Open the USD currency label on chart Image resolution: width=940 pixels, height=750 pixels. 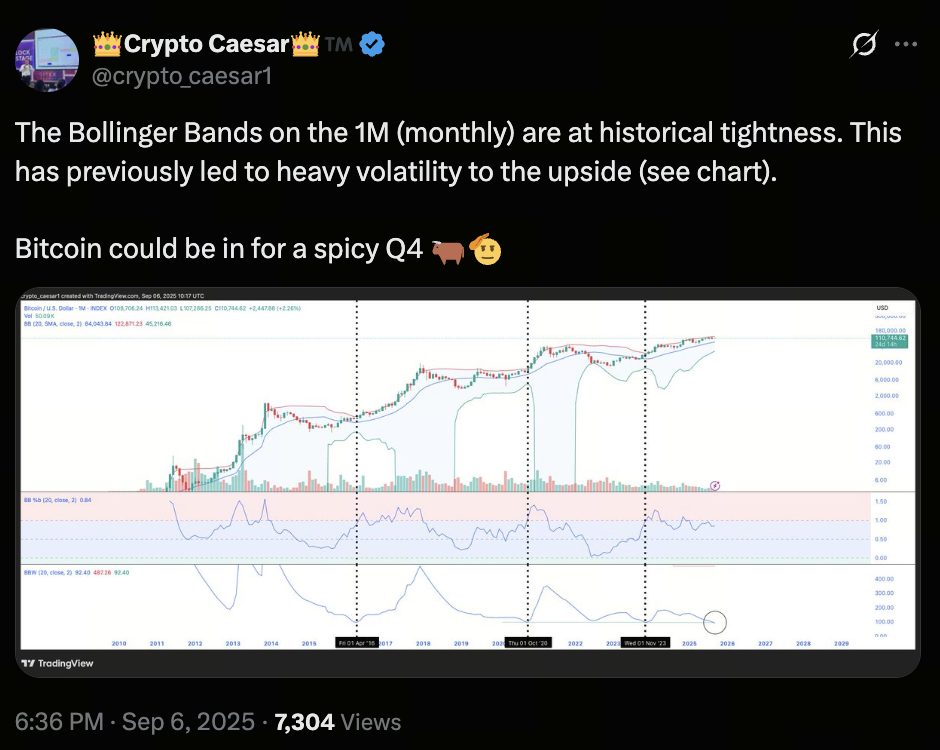[882, 308]
